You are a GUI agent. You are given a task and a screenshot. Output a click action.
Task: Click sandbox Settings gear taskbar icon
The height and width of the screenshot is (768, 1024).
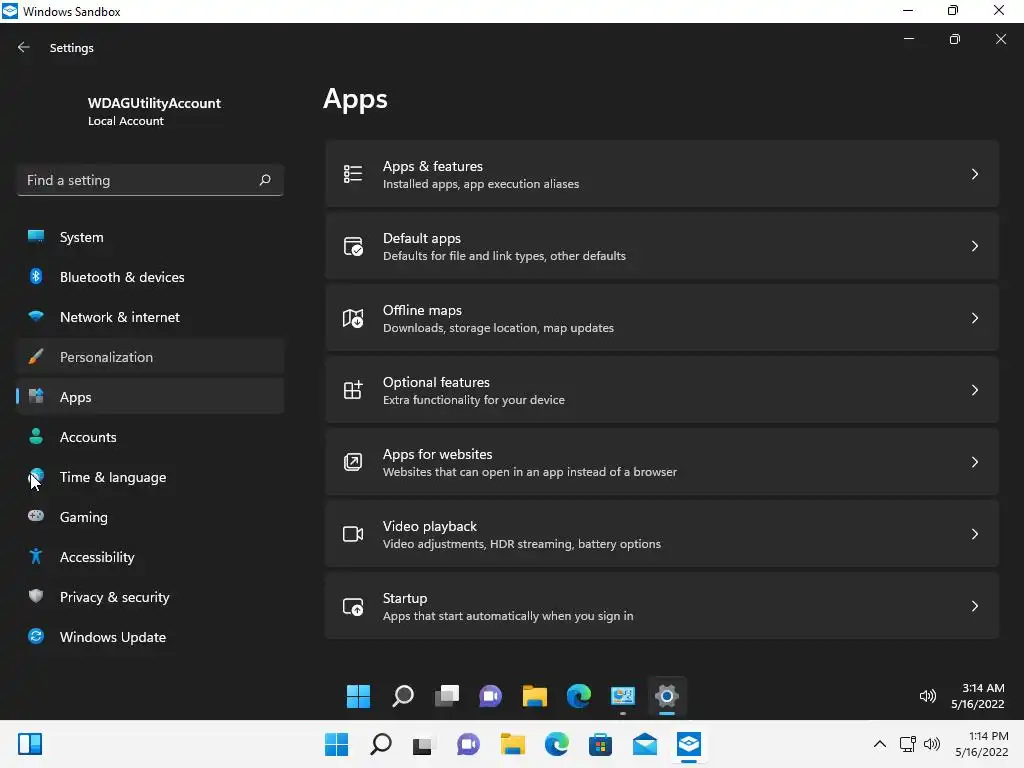(667, 696)
